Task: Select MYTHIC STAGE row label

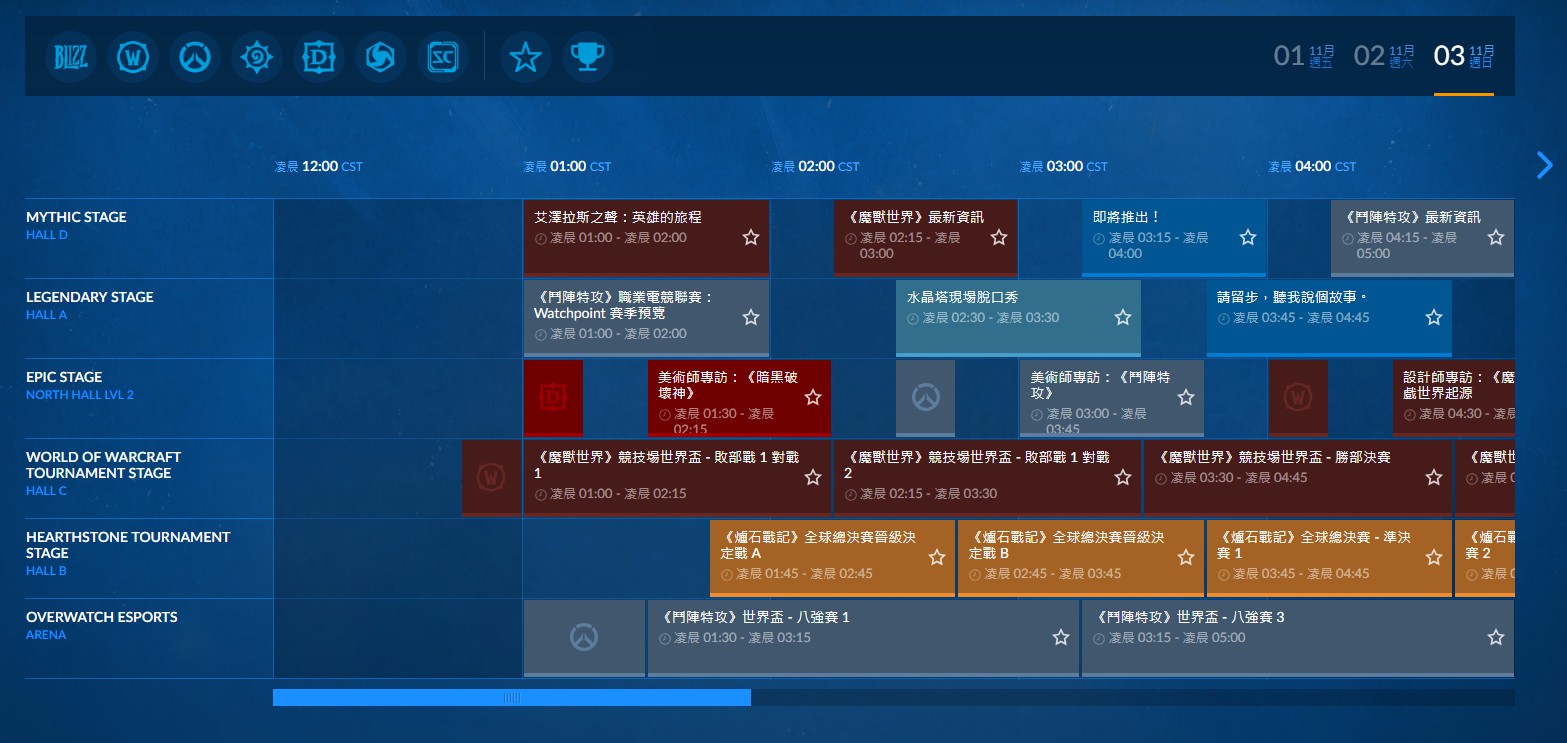Action: coord(76,217)
